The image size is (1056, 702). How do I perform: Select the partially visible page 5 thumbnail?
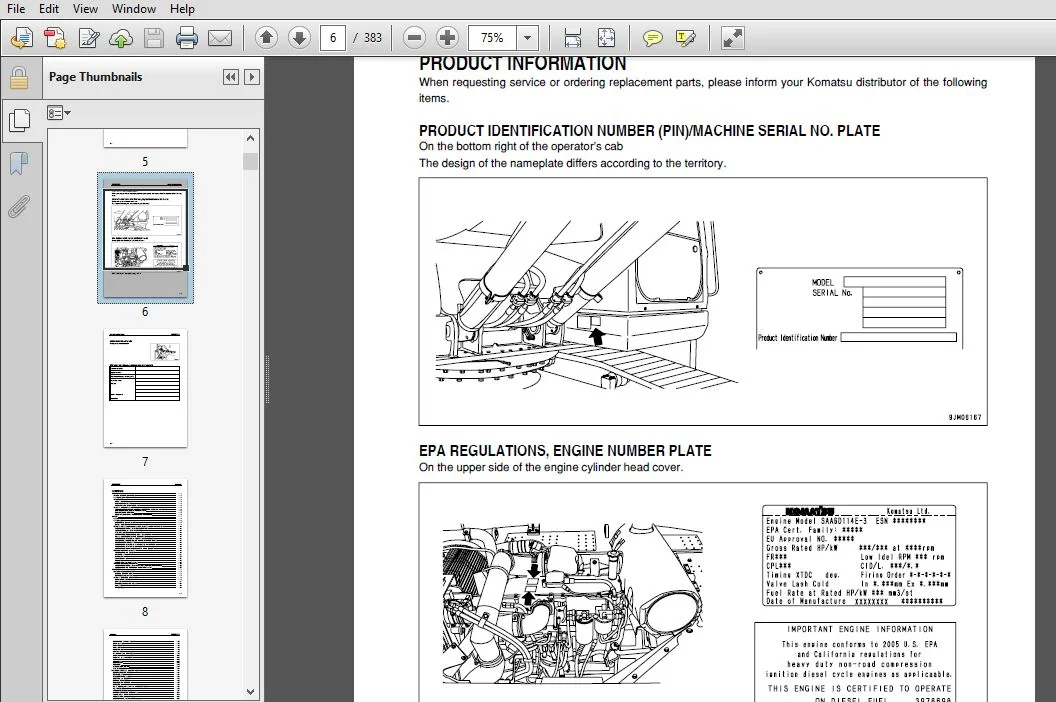coord(145,139)
